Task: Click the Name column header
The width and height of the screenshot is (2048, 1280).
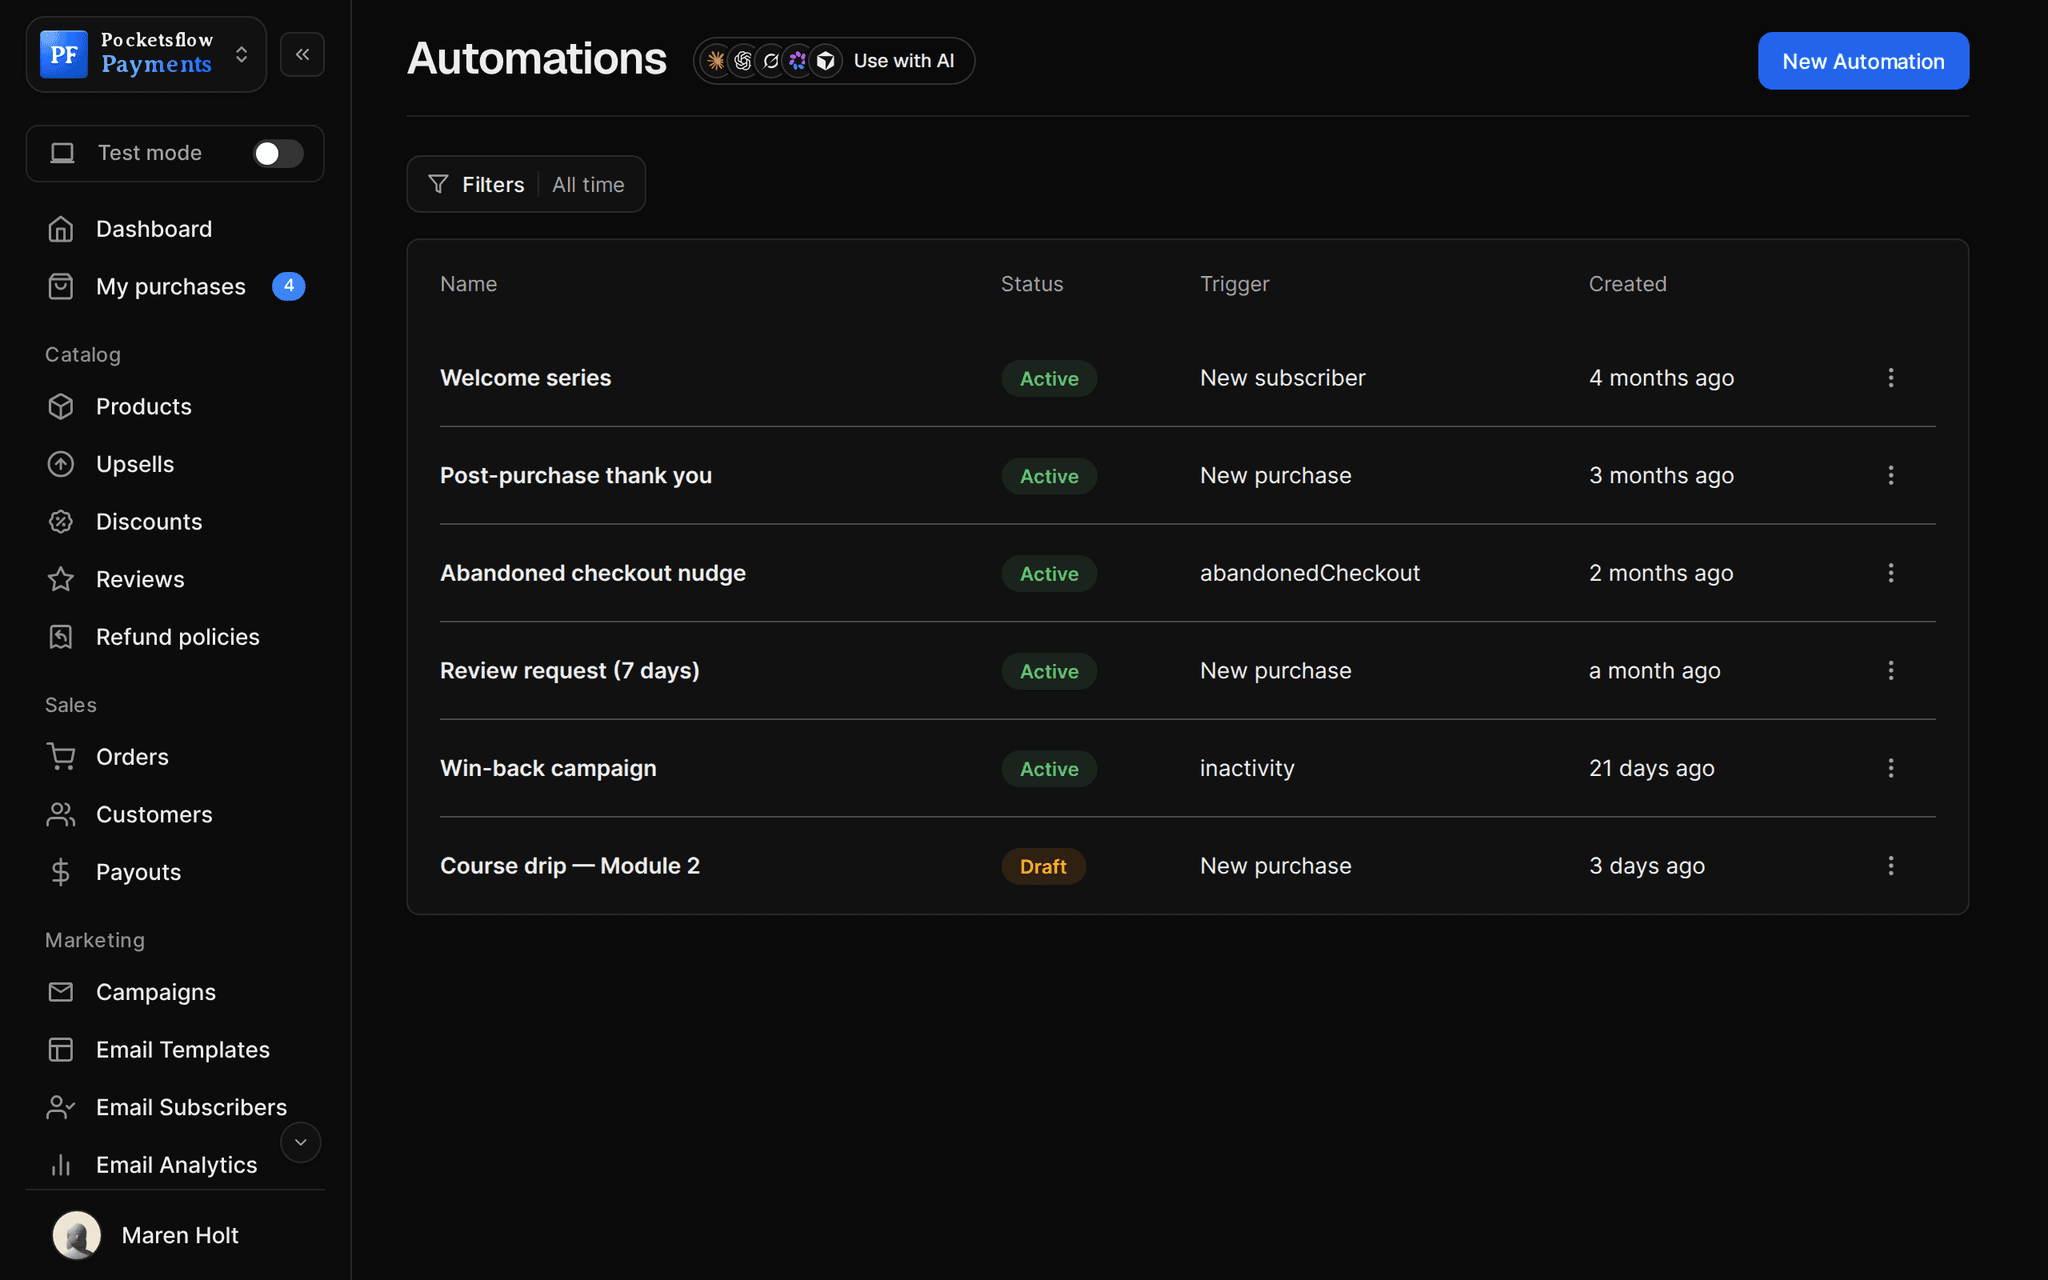Action: point(468,284)
